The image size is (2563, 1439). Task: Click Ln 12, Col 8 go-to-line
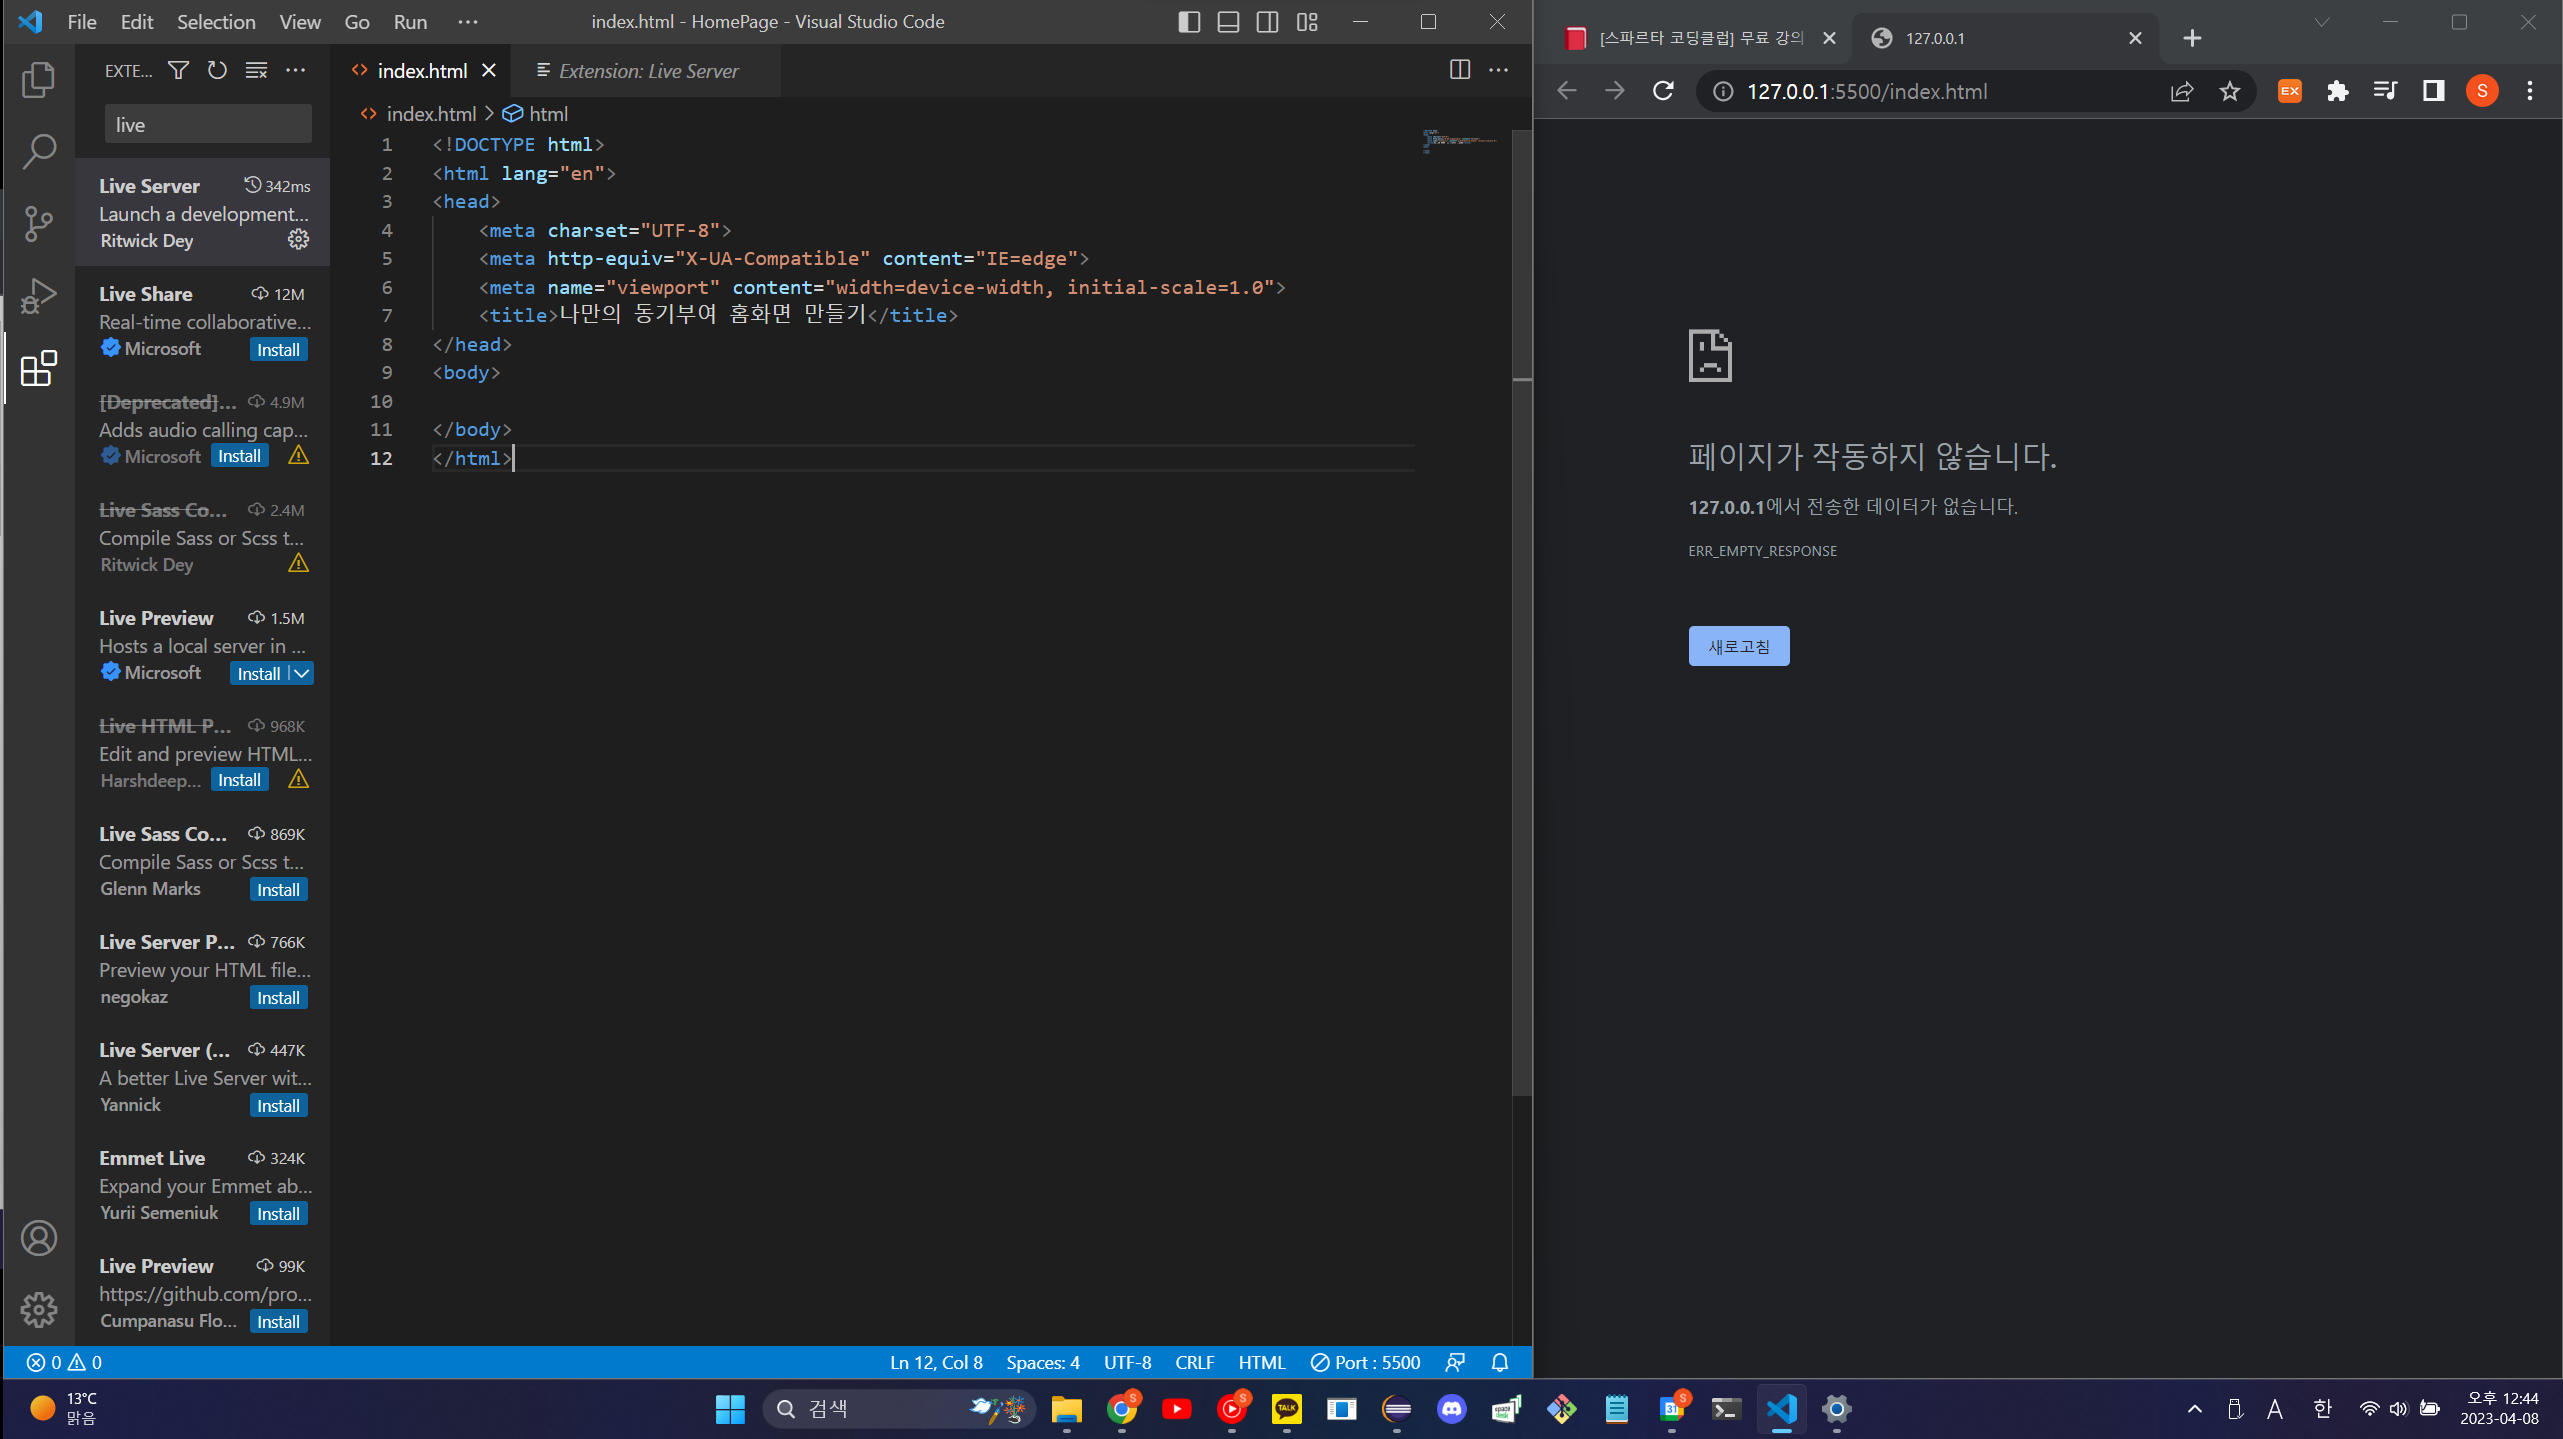click(x=936, y=1362)
